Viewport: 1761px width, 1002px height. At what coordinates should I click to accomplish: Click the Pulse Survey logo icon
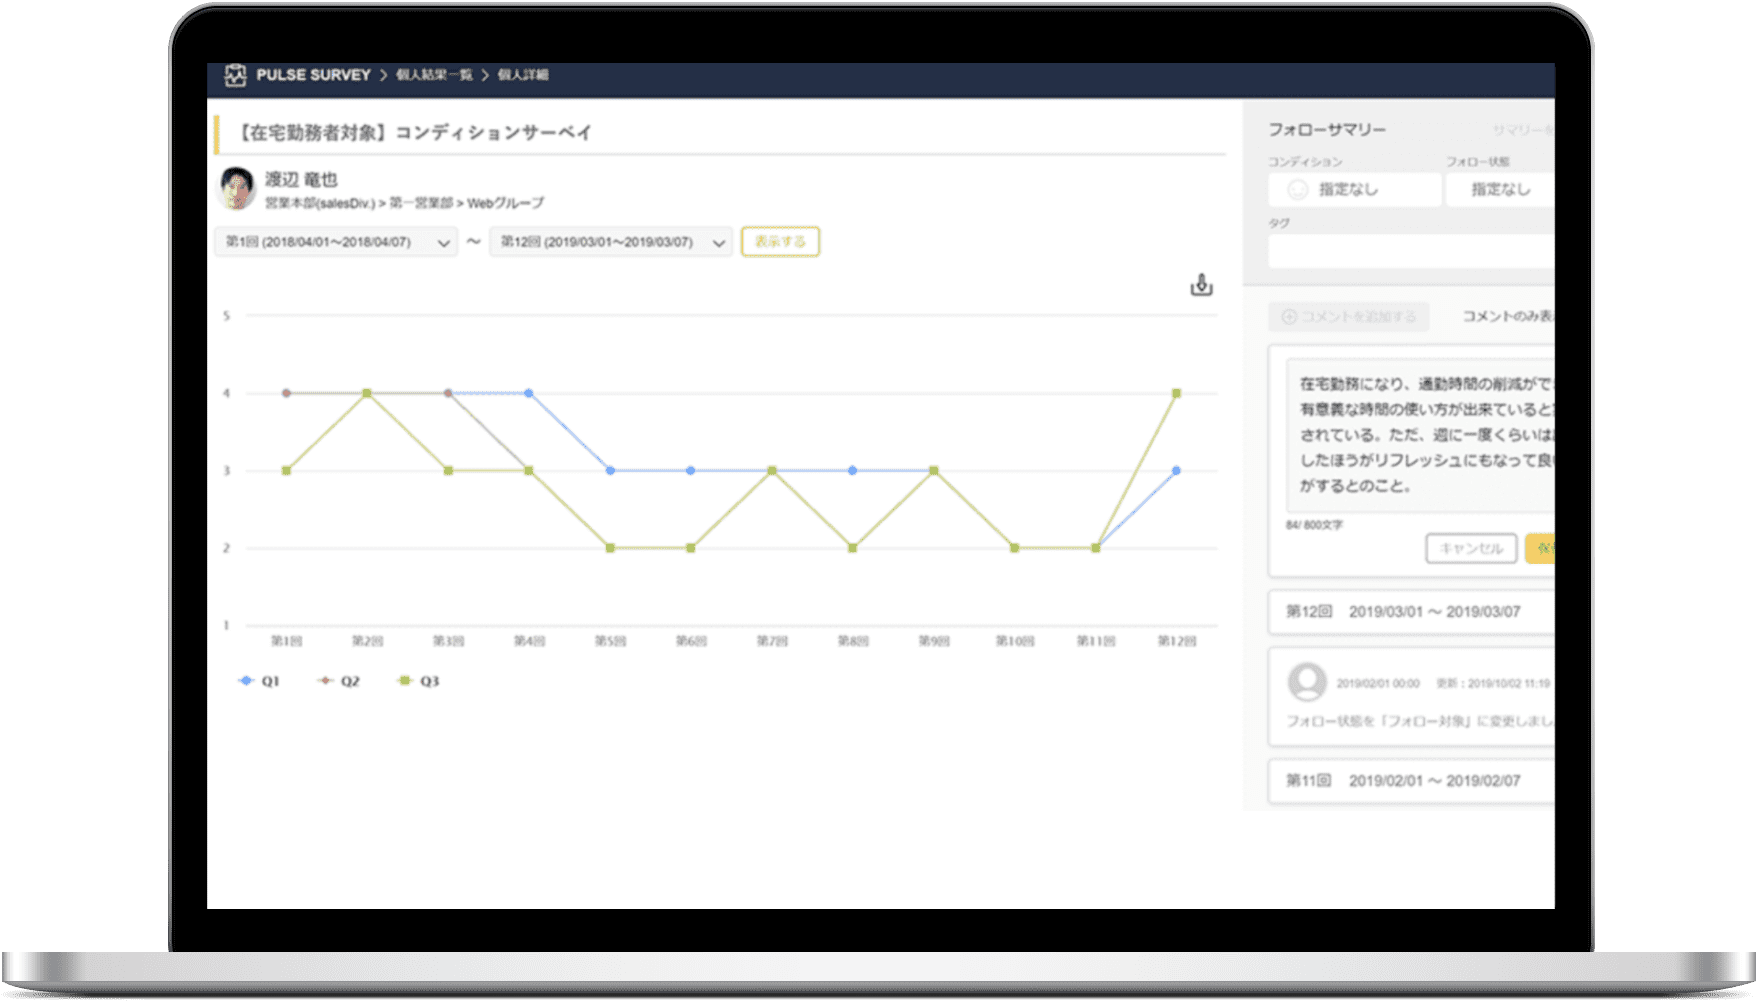click(x=235, y=75)
